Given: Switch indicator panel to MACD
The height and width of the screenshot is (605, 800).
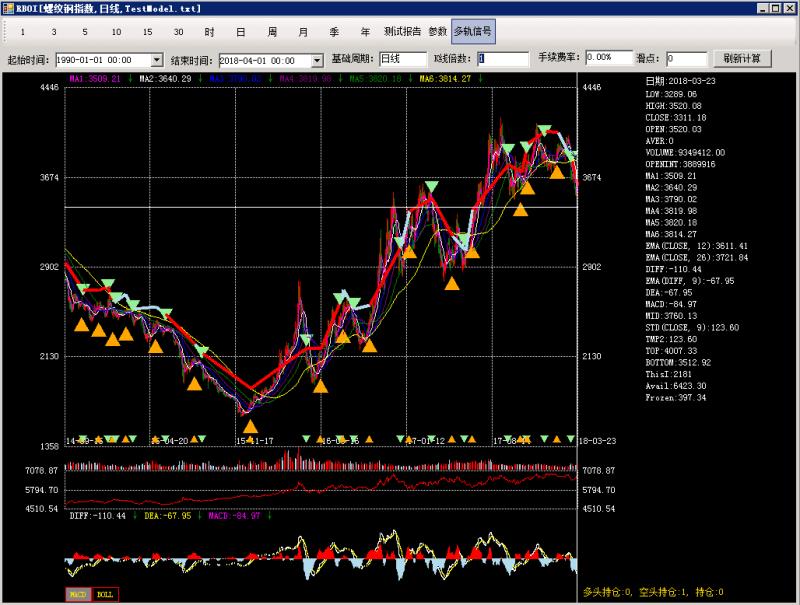Looking at the screenshot, I should coord(77,594).
